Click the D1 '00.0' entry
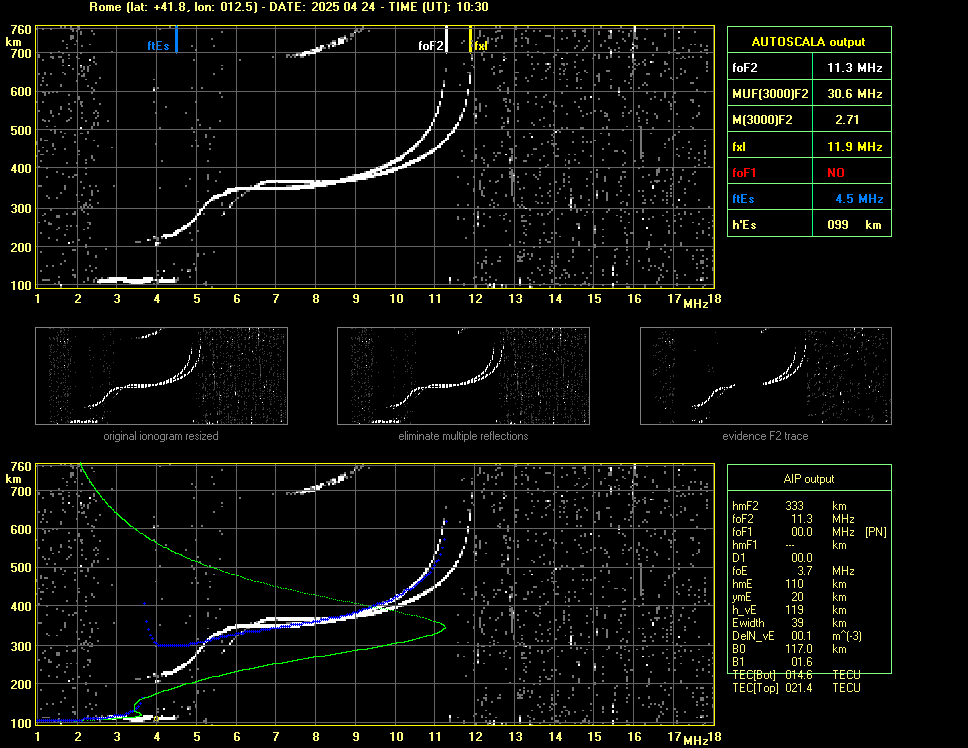This screenshot has width=968, height=748. pyautogui.click(x=801, y=558)
